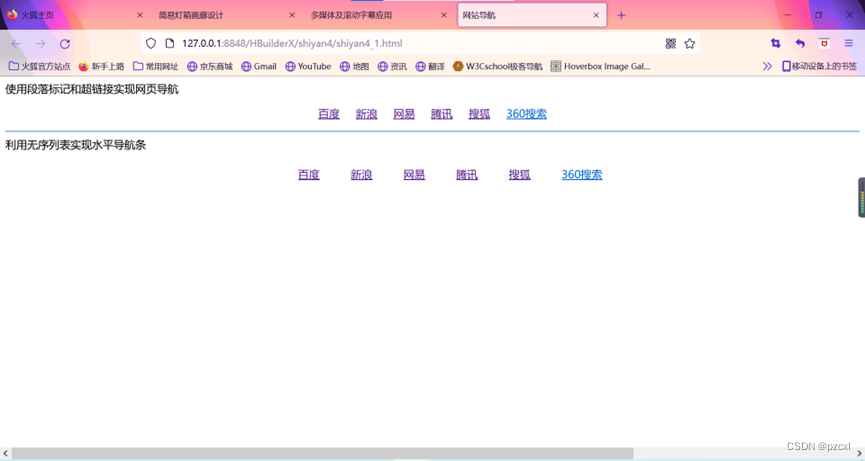Go forward using the forward arrow
Image resolution: width=865 pixels, height=461 pixels.
[40, 44]
